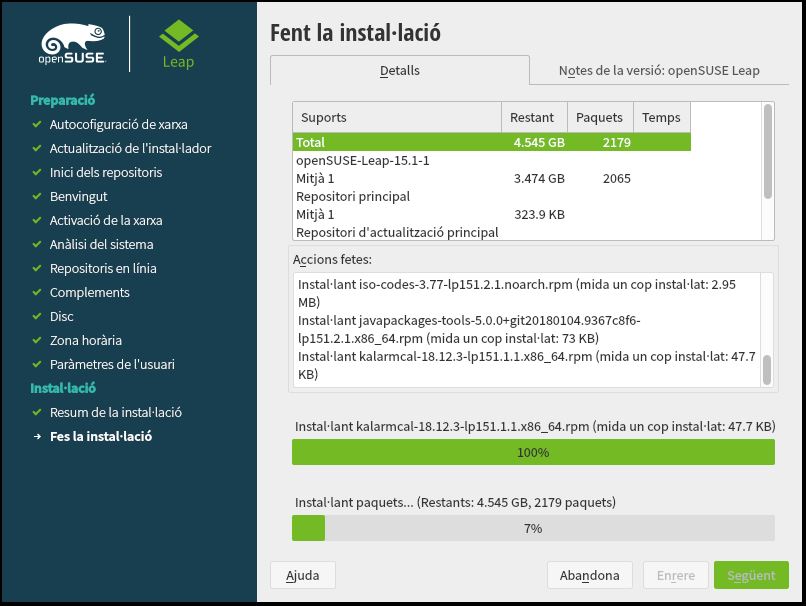
Task: Click the Abandona button
Action: pyautogui.click(x=589, y=576)
